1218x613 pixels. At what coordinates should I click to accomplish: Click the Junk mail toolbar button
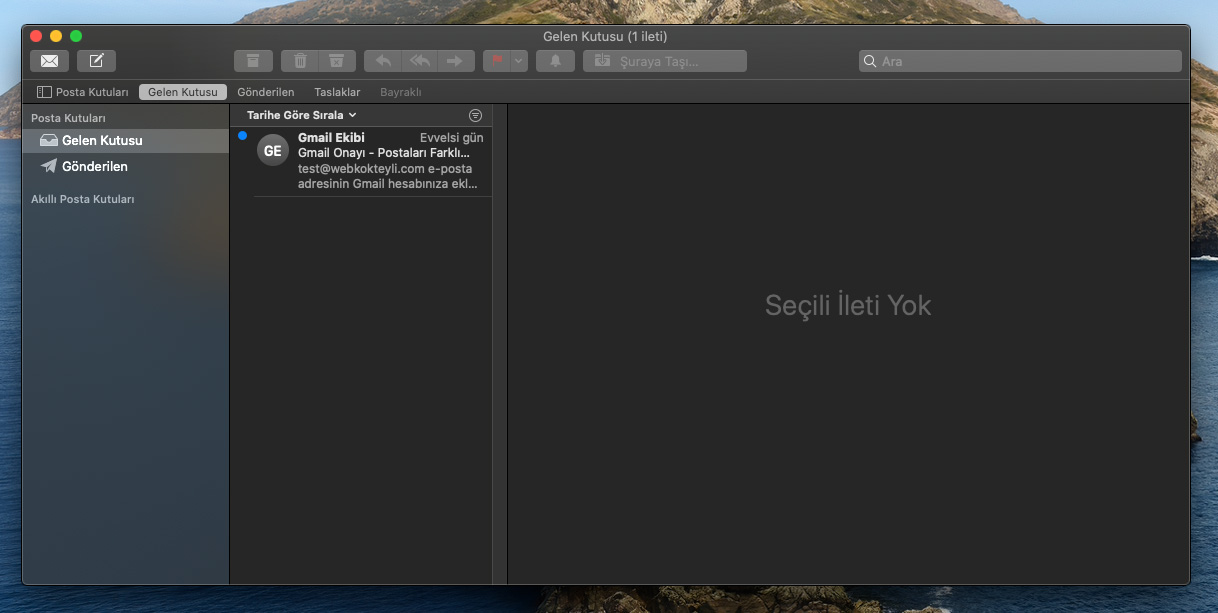[337, 61]
